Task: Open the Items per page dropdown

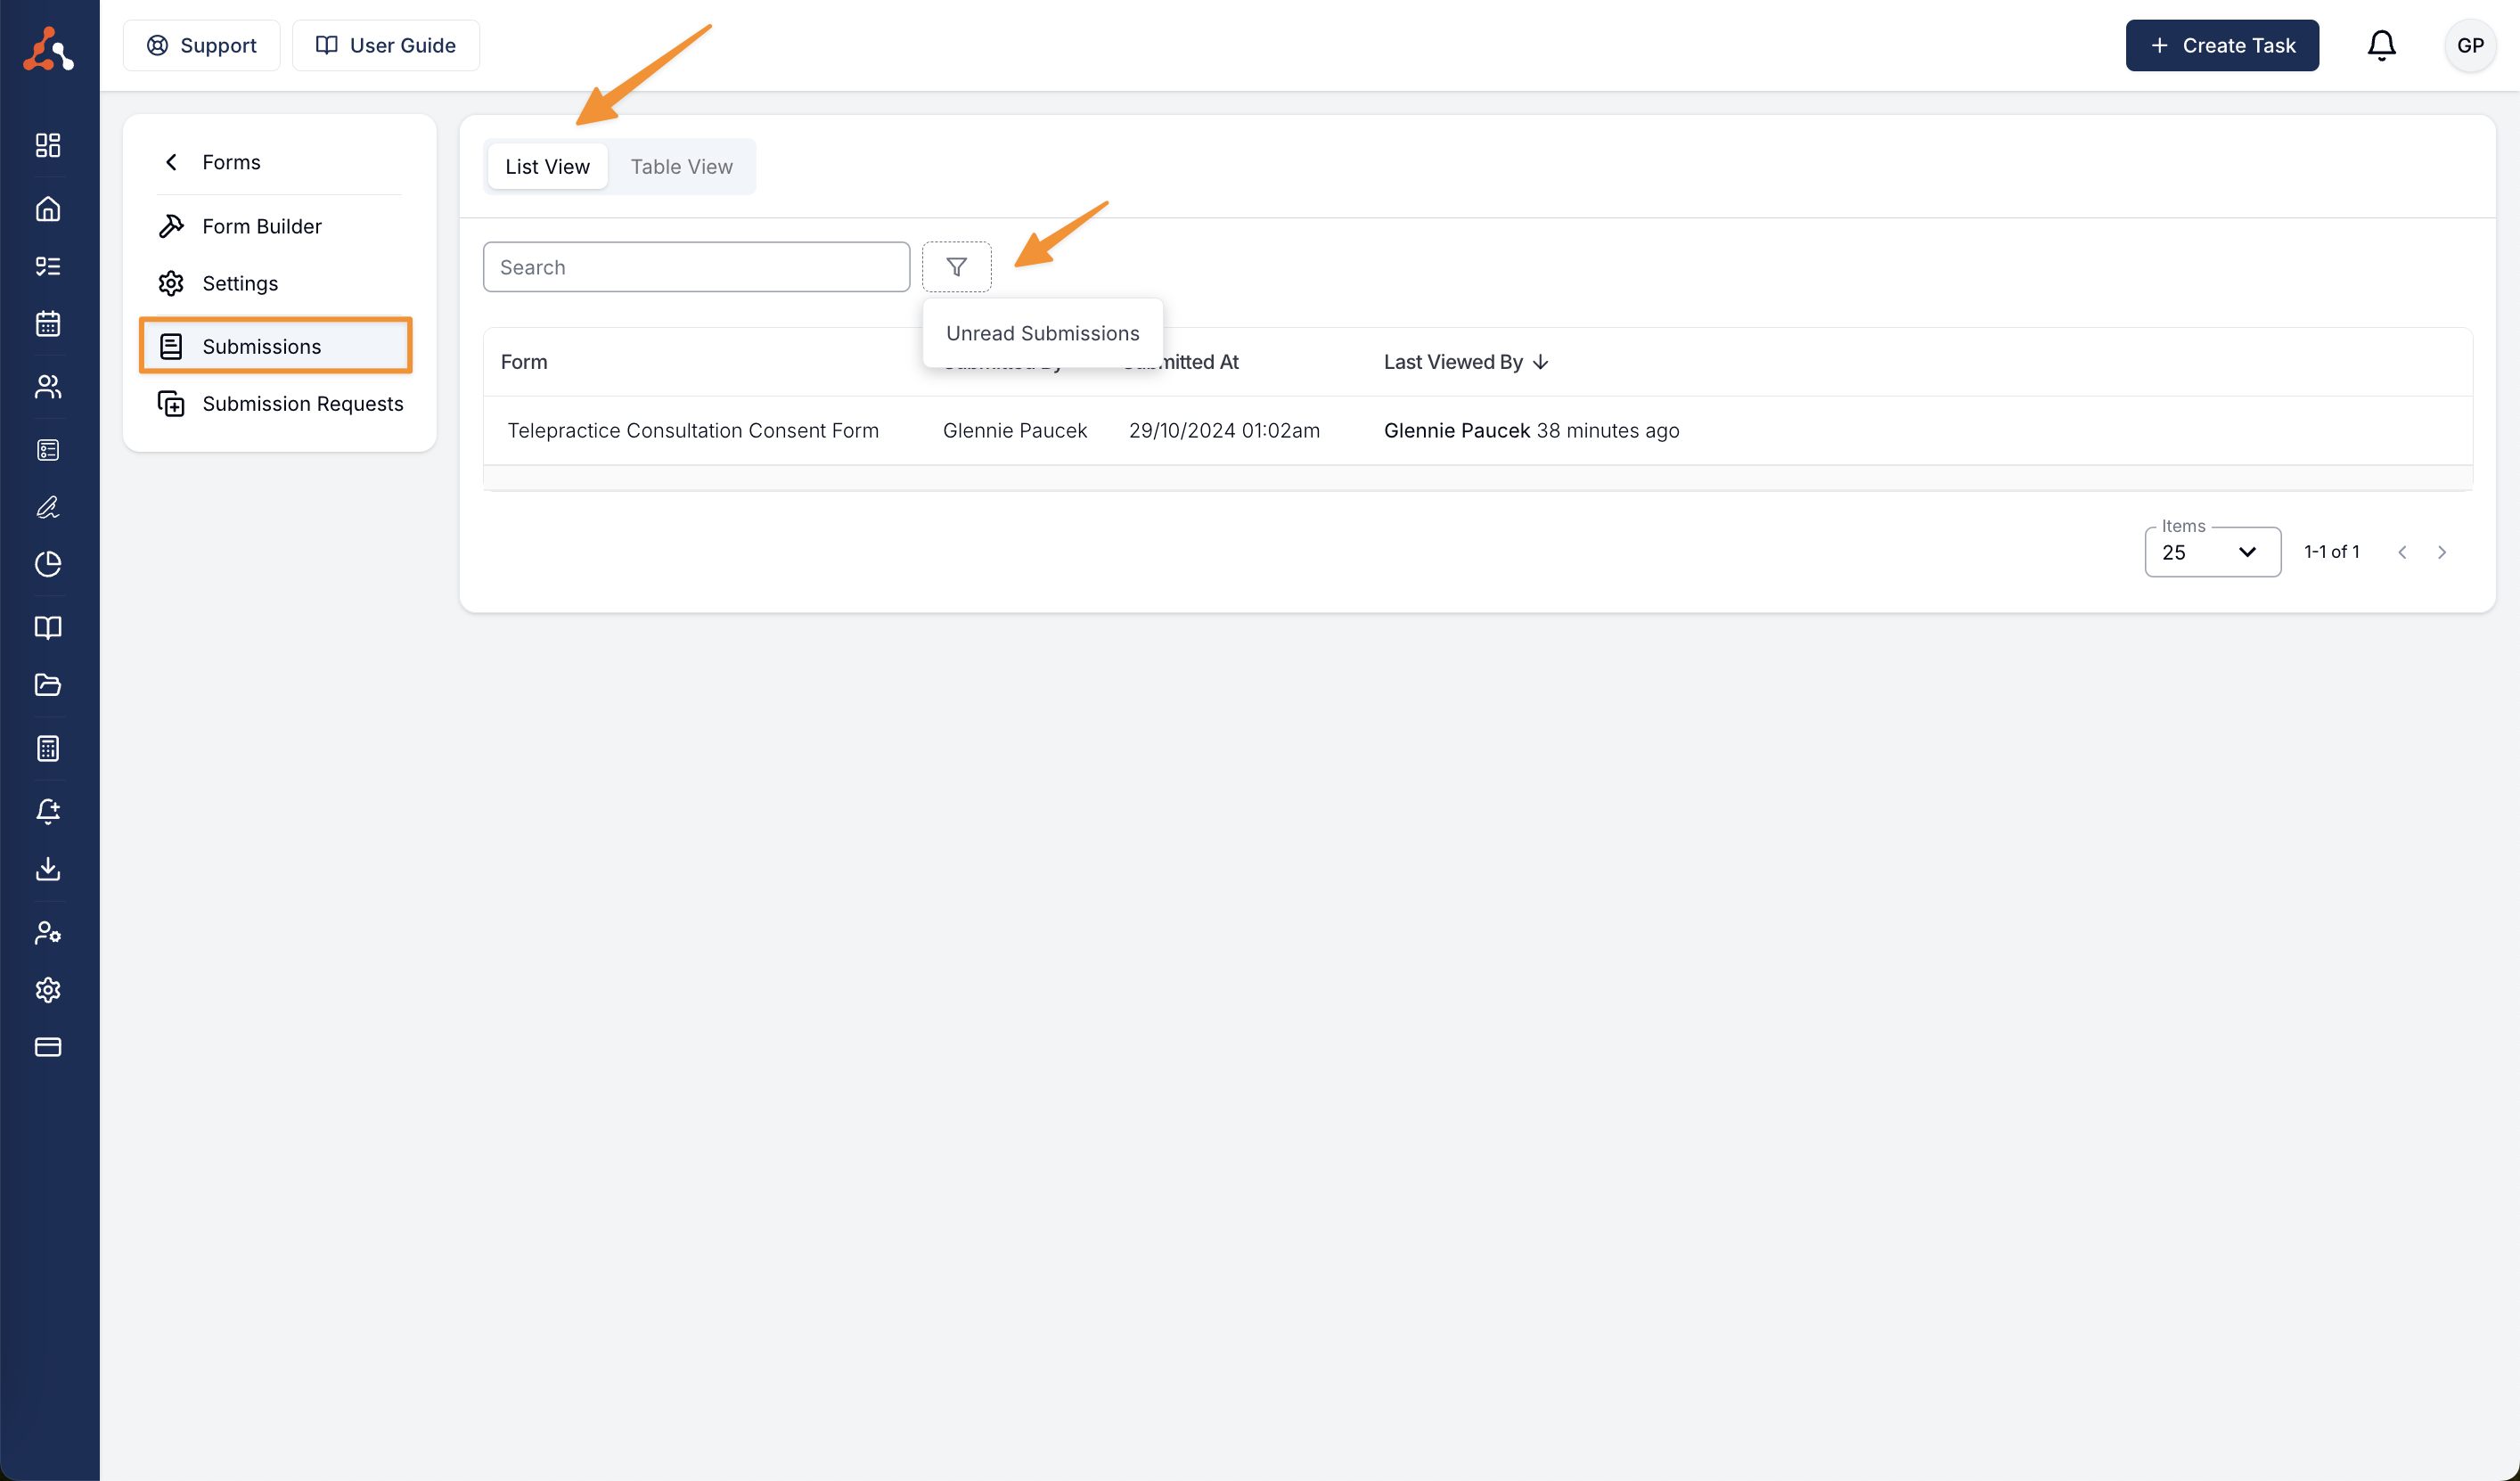Action: (2212, 552)
